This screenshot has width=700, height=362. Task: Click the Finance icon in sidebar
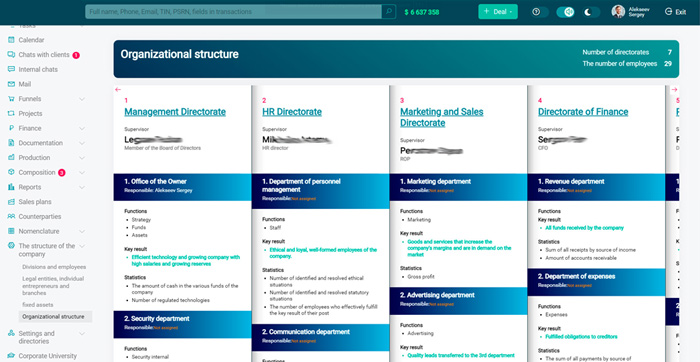pyautogui.click(x=11, y=129)
